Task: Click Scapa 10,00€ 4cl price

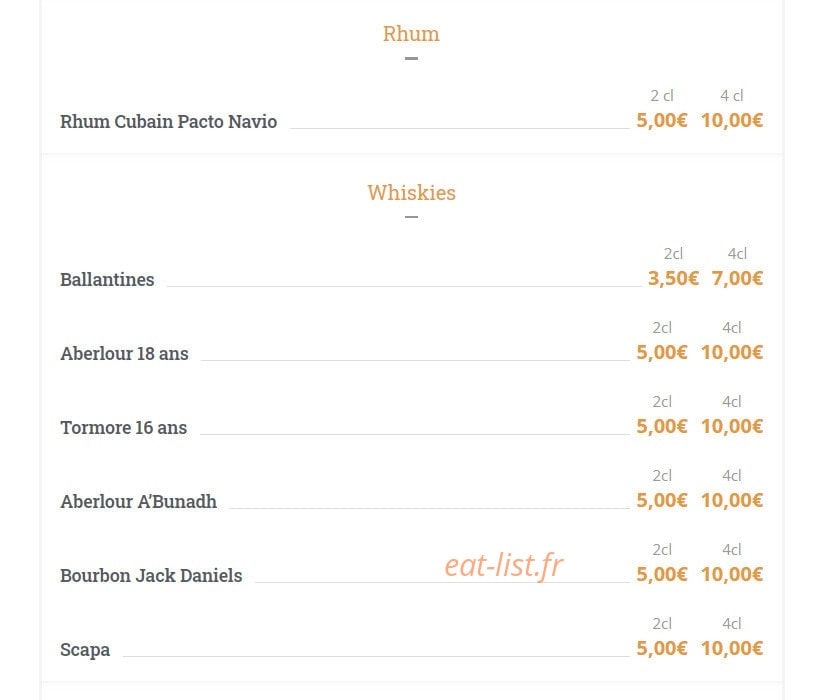Action: pyautogui.click(x=732, y=648)
